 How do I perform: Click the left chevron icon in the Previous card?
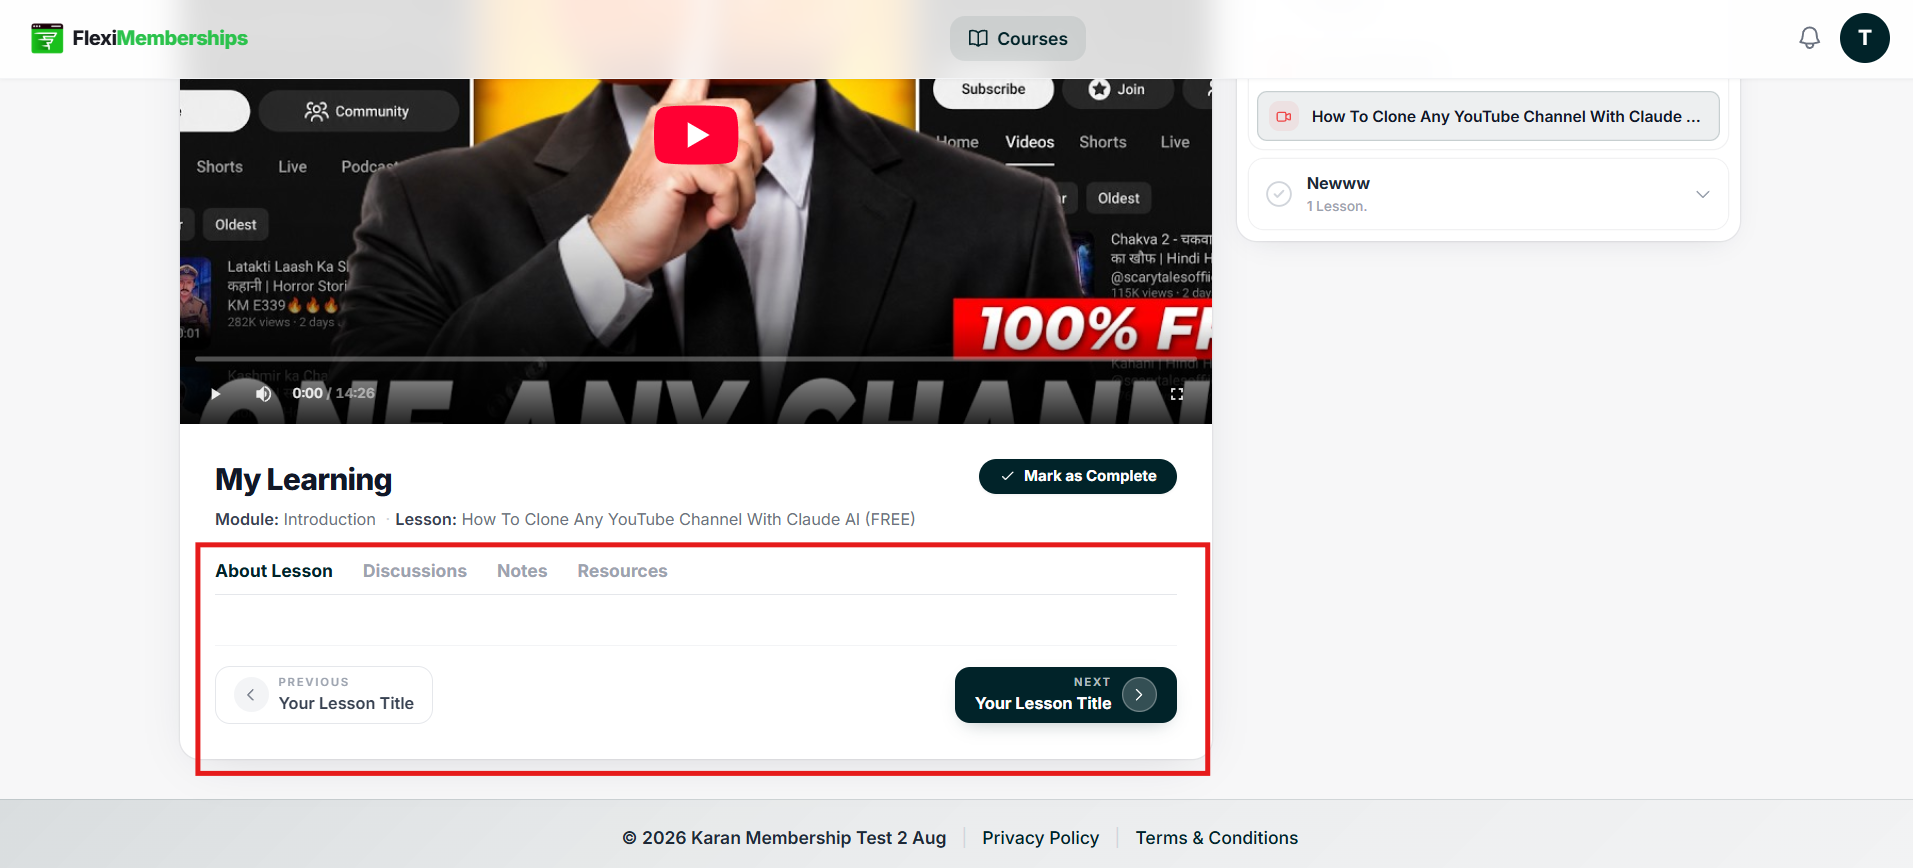click(251, 694)
